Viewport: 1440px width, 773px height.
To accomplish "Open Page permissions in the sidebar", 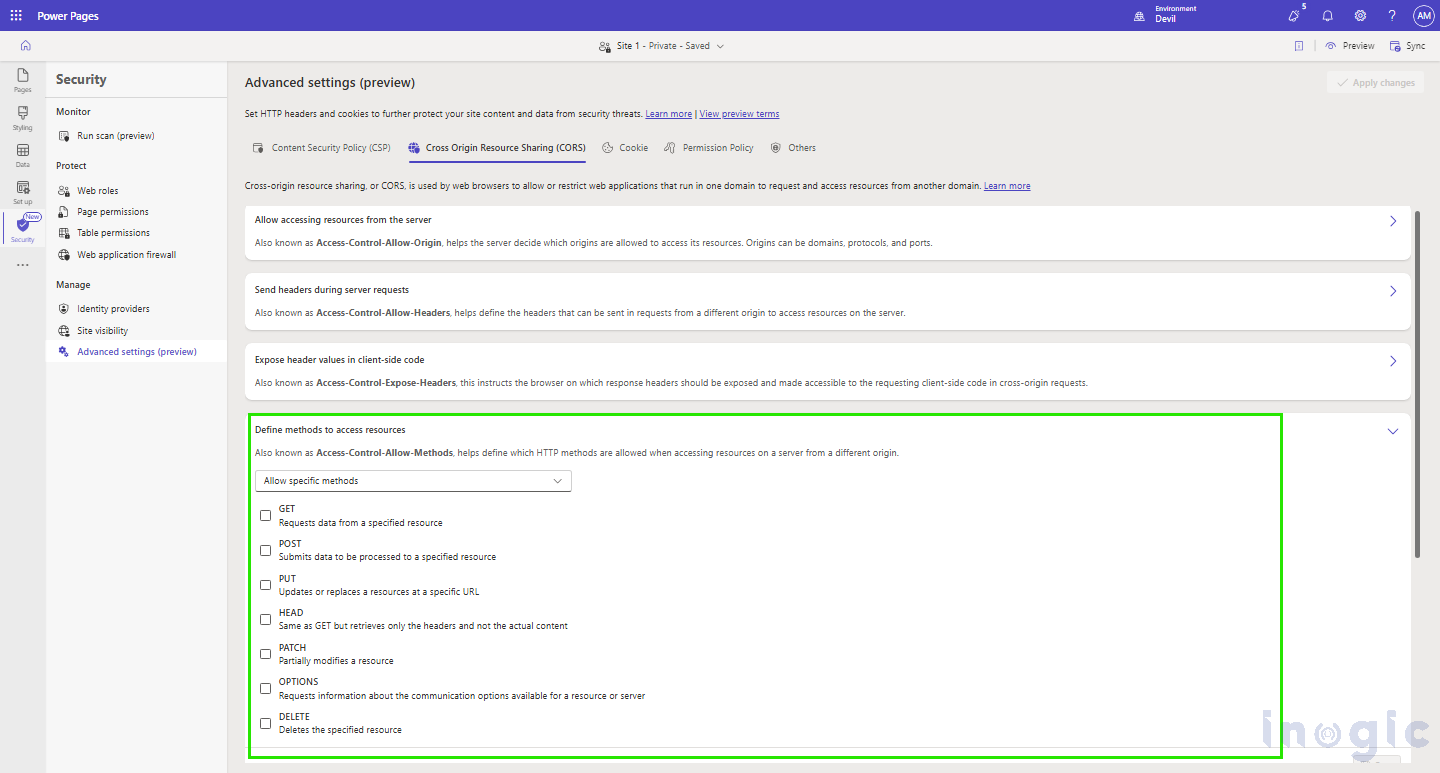I will [113, 212].
